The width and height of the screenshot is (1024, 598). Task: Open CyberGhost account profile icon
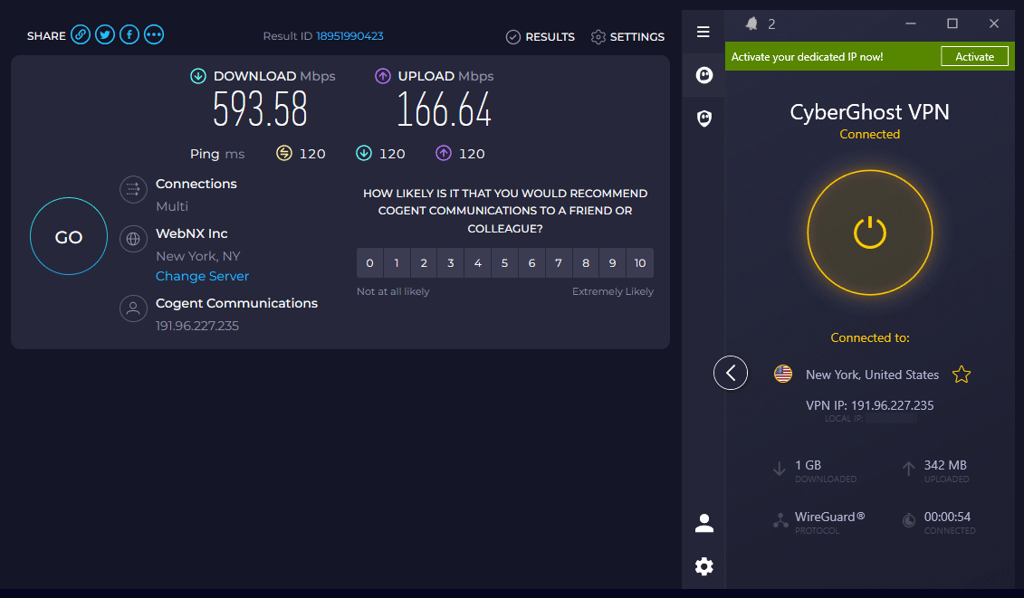point(704,523)
